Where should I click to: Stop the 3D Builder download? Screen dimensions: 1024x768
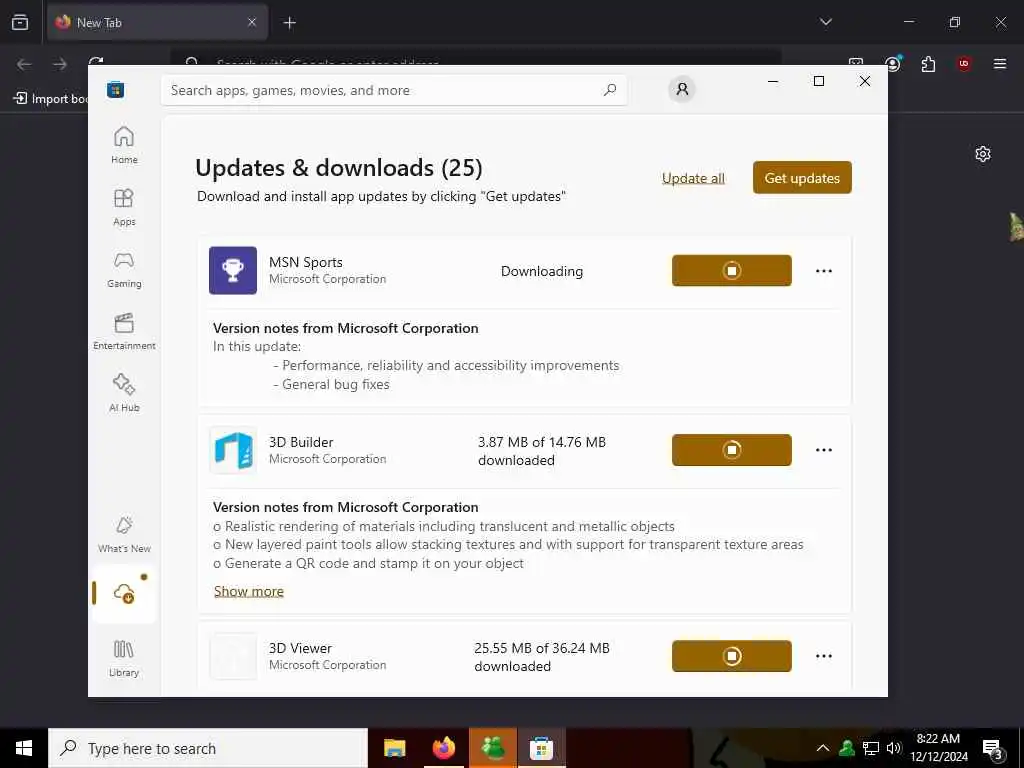click(x=731, y=450)
